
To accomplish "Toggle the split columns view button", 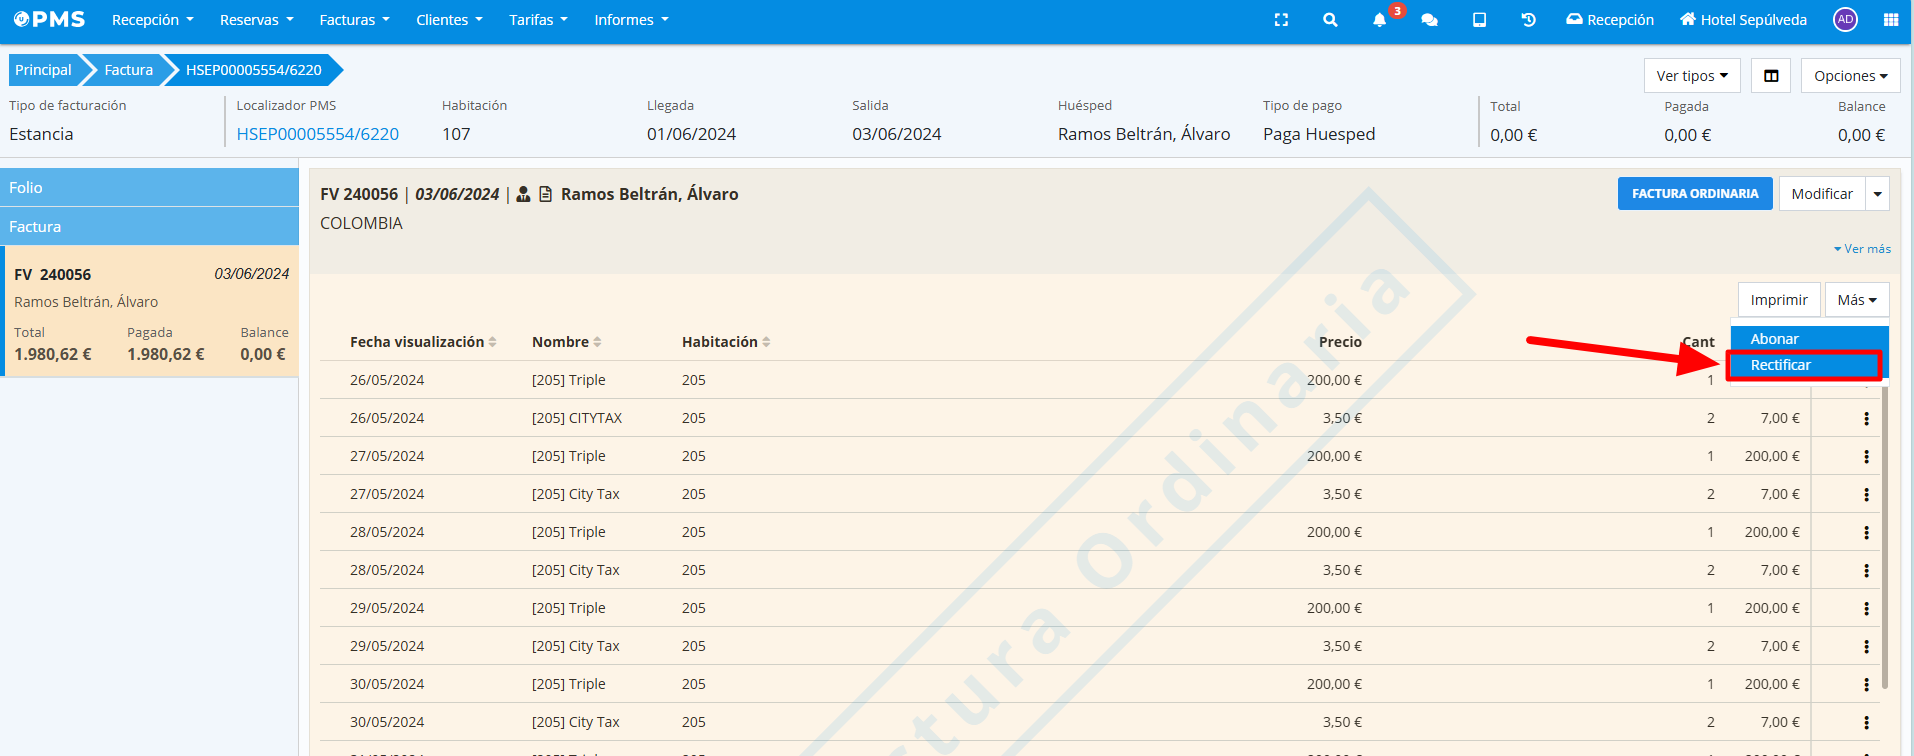I will pyautogui.click(x=1771, y=76).
